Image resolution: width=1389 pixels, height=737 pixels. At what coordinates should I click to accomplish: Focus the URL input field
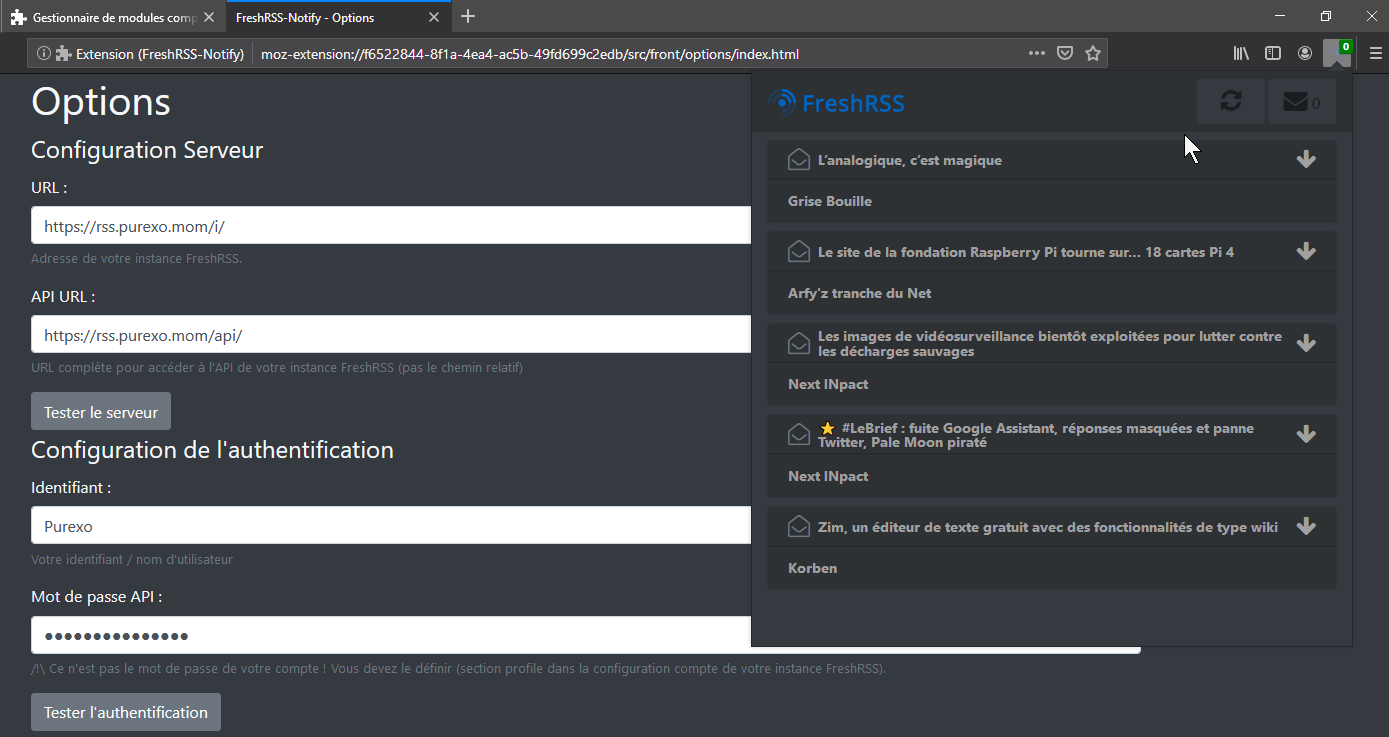391,225
